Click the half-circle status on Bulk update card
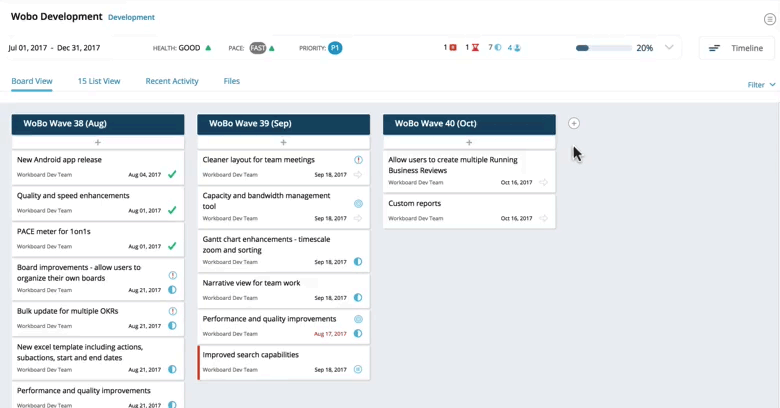 (x=172, y=326)
